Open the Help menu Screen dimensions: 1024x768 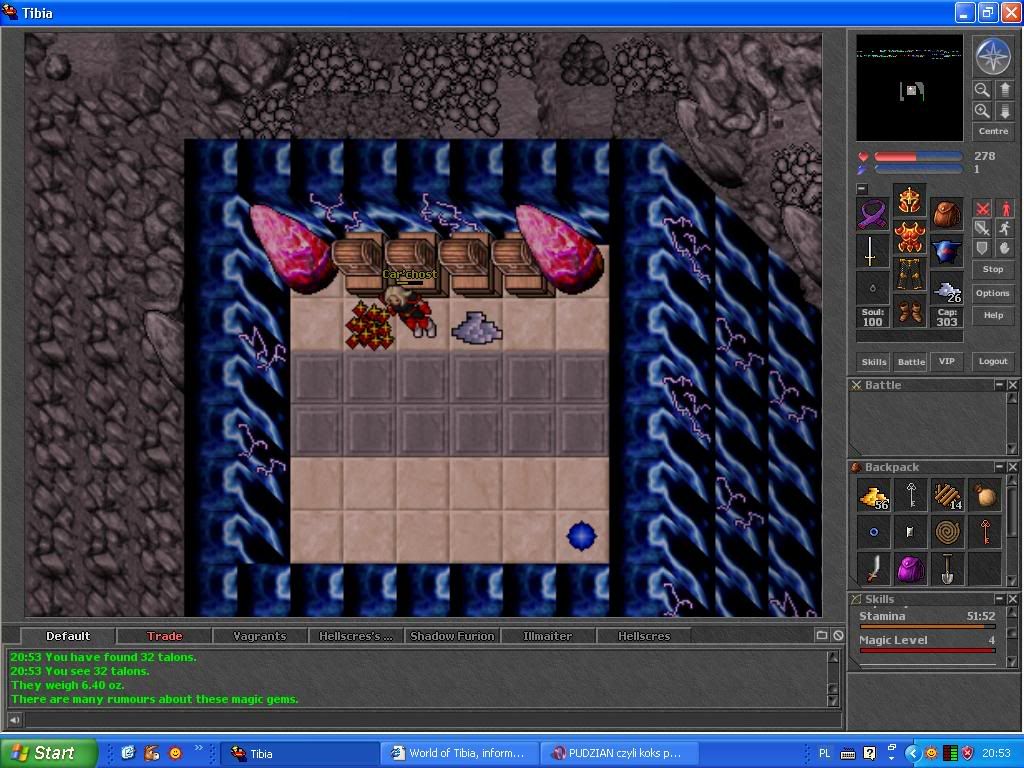tap(993, 315)
